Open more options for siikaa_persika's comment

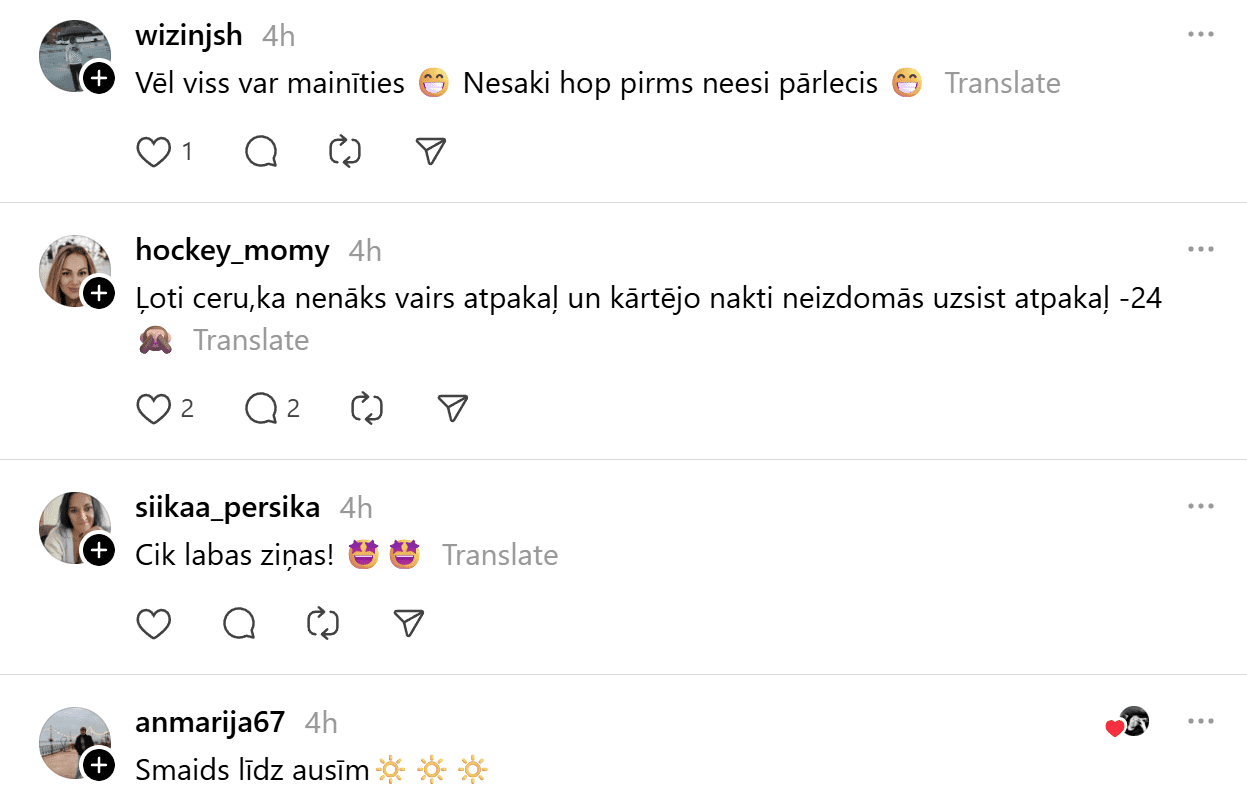coord(1200,506)
